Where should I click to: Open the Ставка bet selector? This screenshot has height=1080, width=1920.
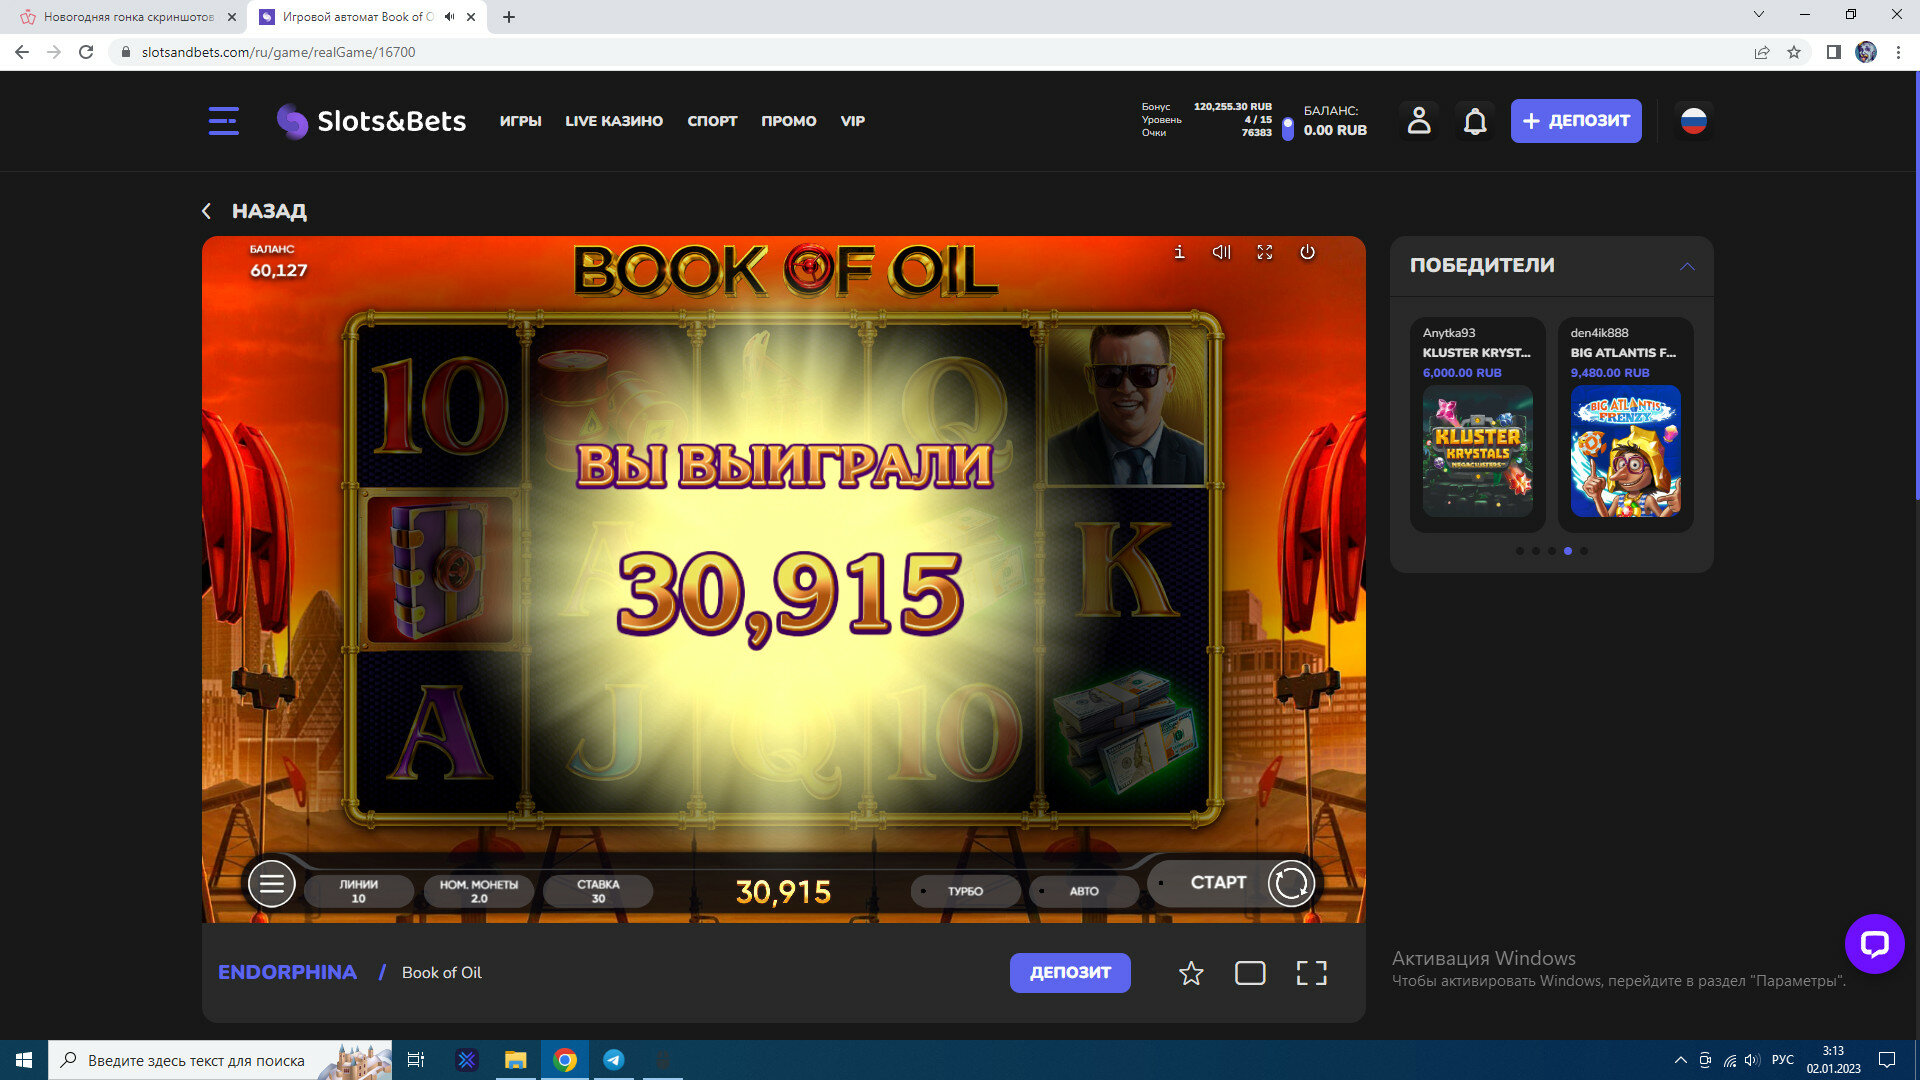tap(598, 891)
